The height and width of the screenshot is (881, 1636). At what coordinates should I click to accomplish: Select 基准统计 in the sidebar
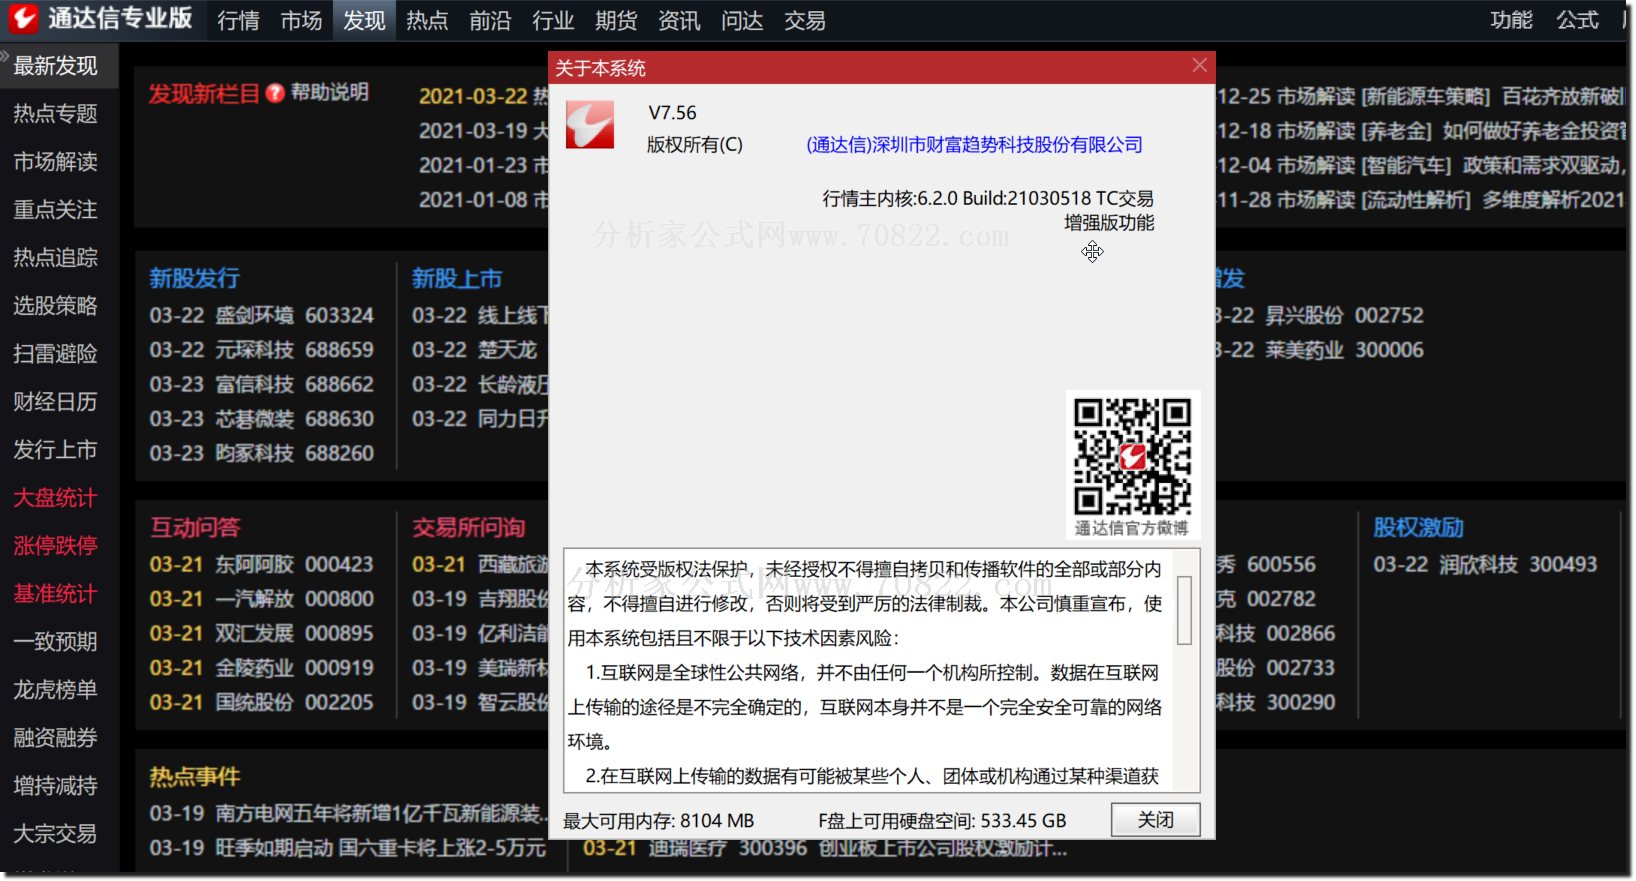[x=56, y=594]
